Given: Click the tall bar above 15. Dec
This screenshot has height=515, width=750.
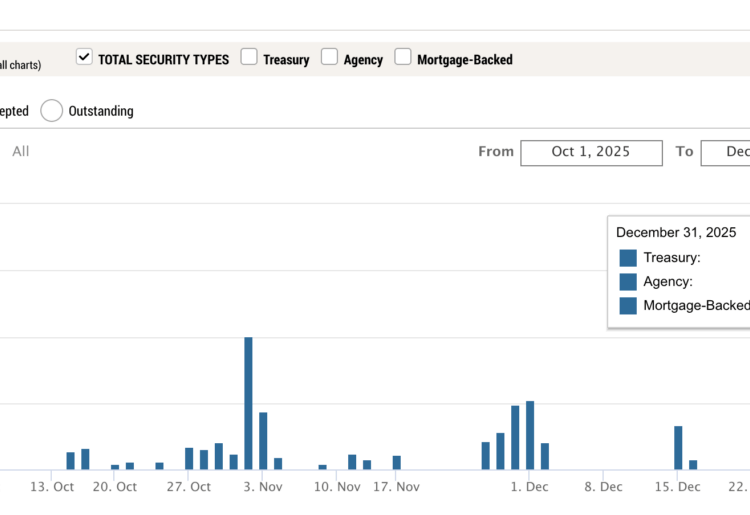Looking at the screenshot, I should tap(678, 447).
